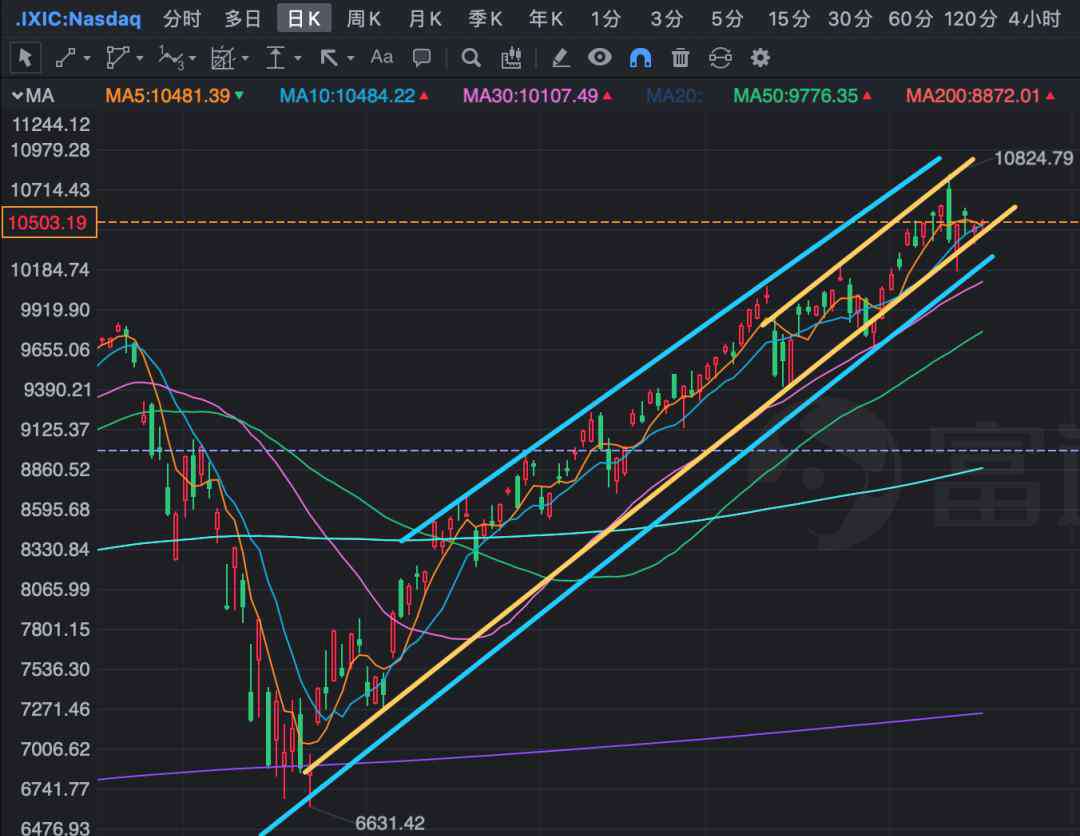Click the 8860.52 axis value

point(55,470)
